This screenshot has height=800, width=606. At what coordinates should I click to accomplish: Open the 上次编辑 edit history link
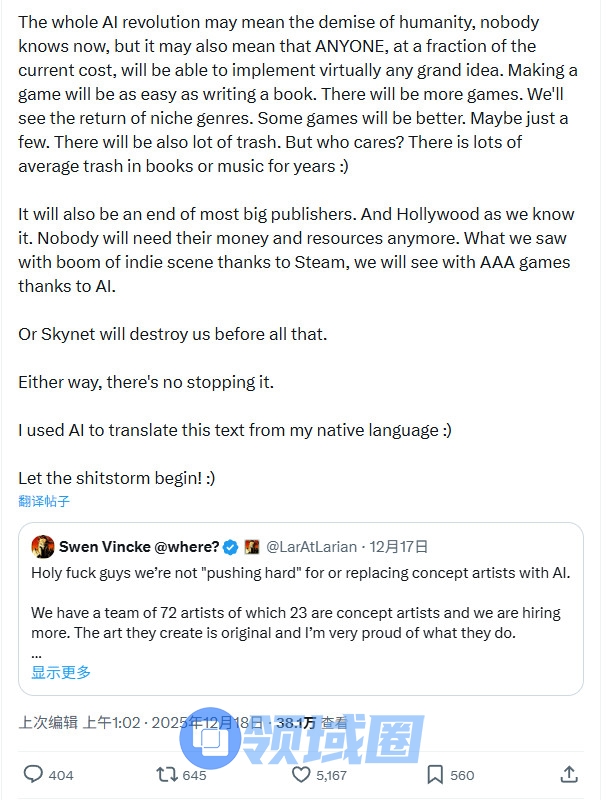[x=48, y=723]
